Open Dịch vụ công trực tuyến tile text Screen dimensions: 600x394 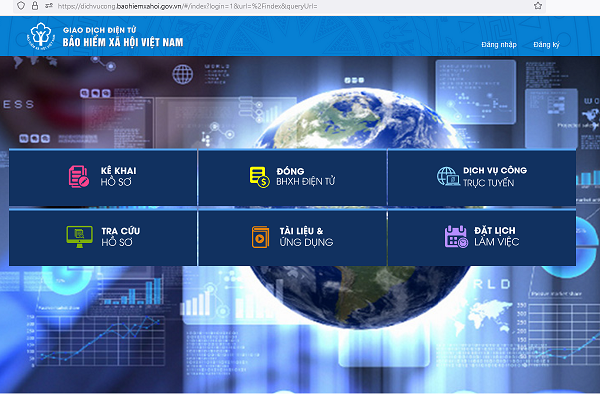[495, 176]
